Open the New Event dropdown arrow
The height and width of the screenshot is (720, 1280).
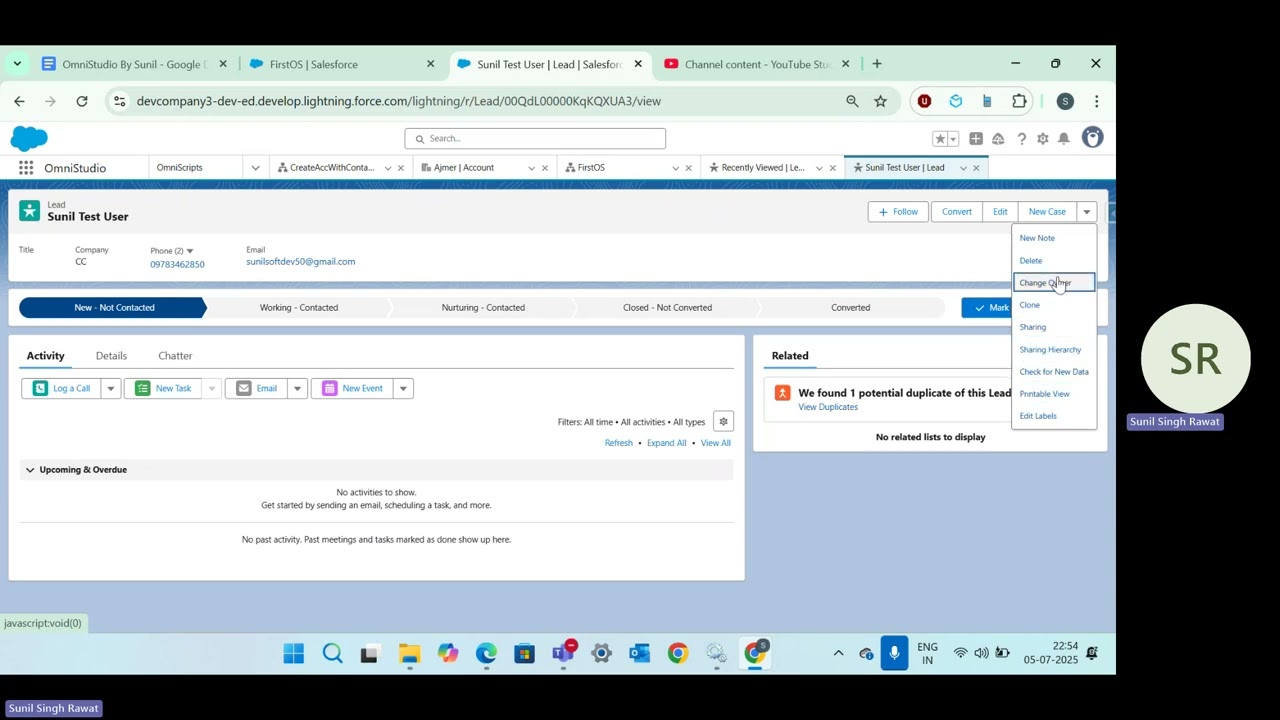pos(403,388)
